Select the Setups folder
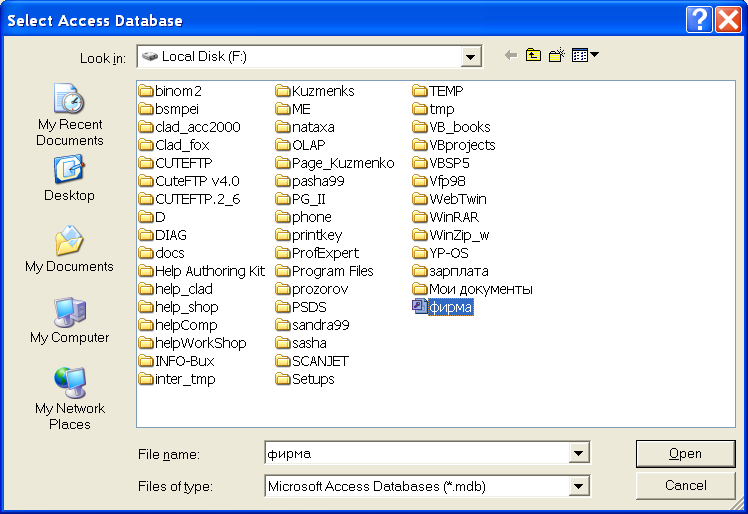The height and width of the screenshot is (514, 748). pos(305,379)
